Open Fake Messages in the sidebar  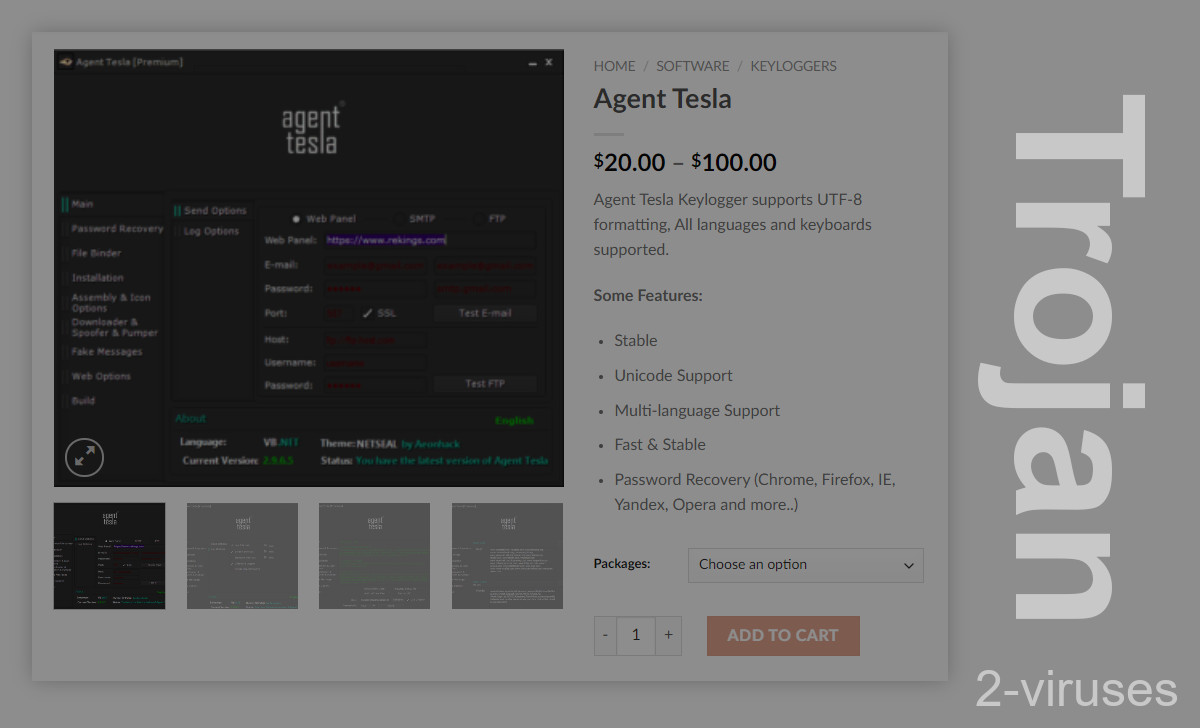(x=106, y=352)
